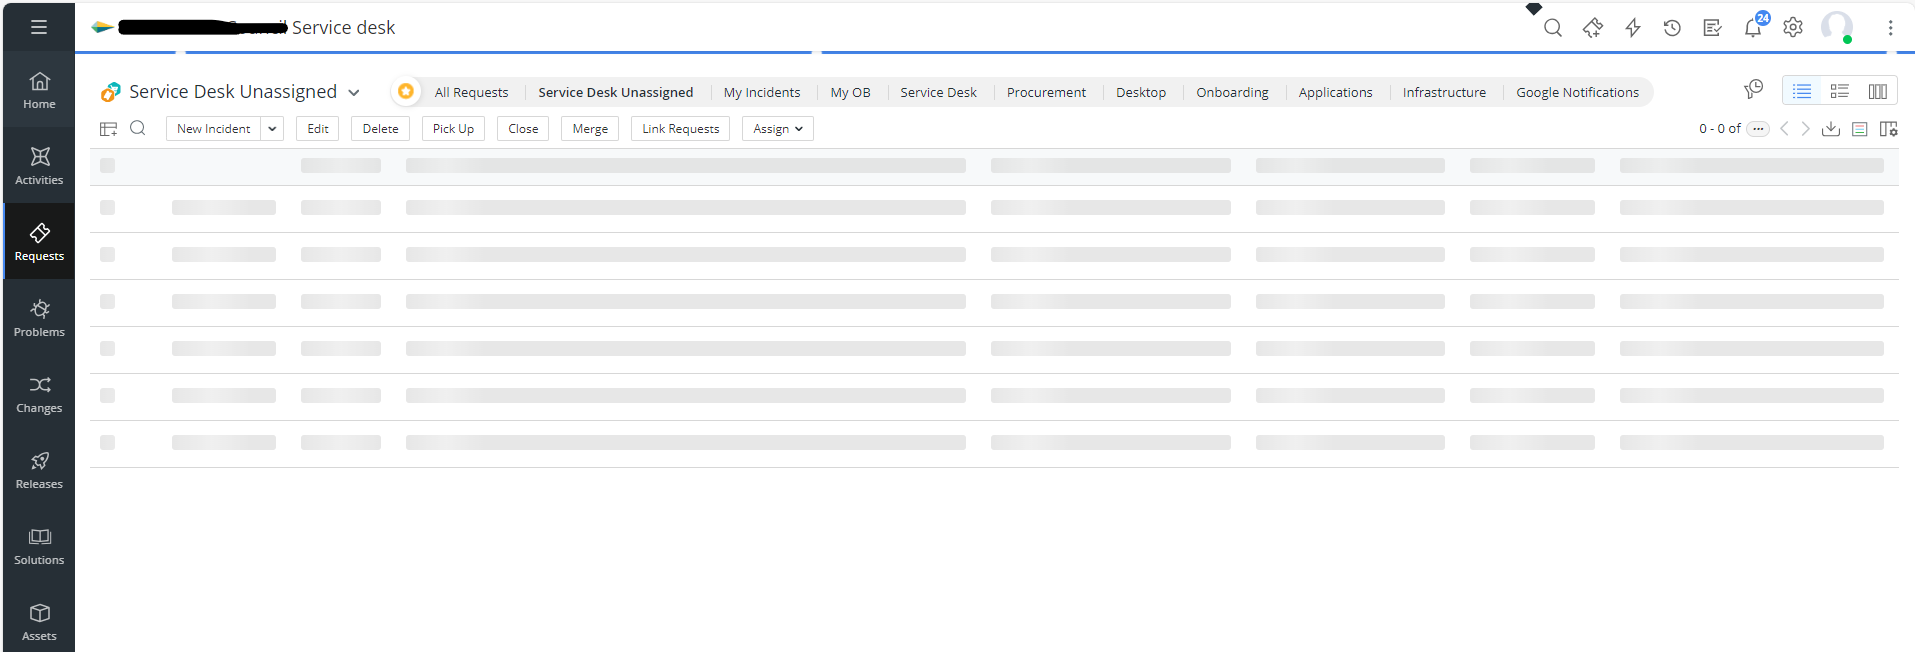Click the starred views favorite icon

(x=405, y=91)
